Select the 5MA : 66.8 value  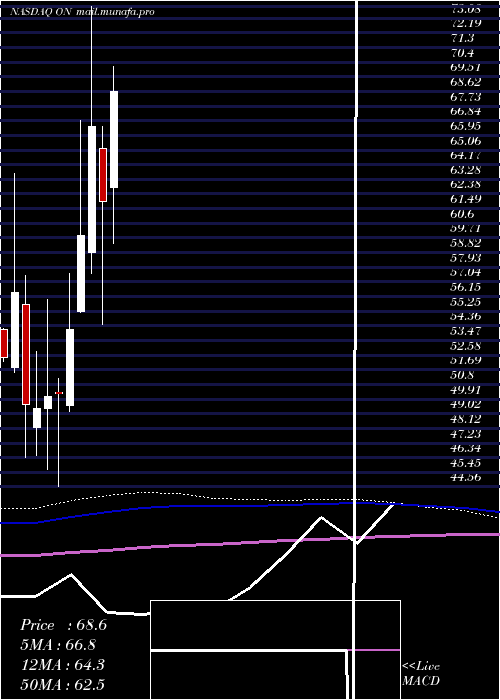pyautogui.click(x=58, y=645)
